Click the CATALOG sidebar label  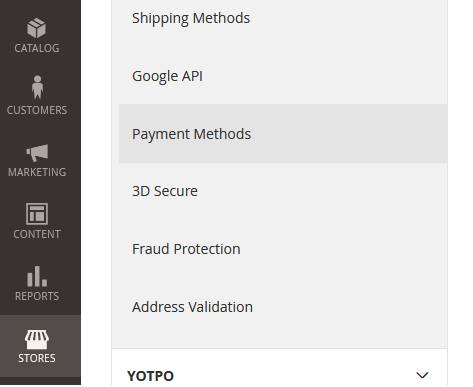(x=37, y=48)
